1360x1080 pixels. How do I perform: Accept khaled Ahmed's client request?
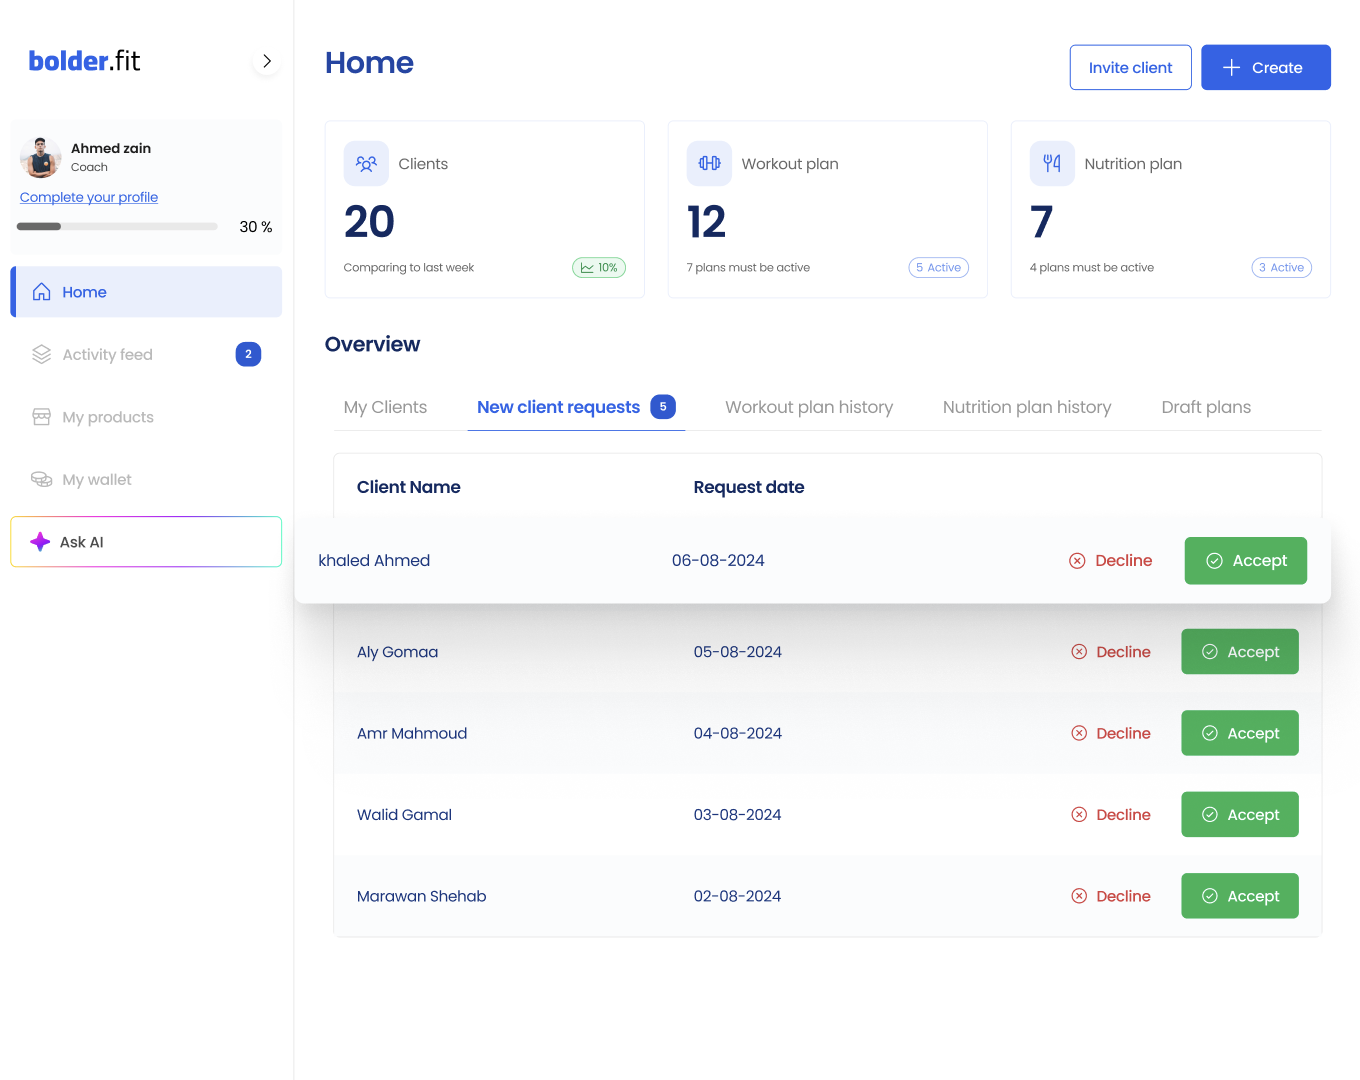[x=1245, y=561]
